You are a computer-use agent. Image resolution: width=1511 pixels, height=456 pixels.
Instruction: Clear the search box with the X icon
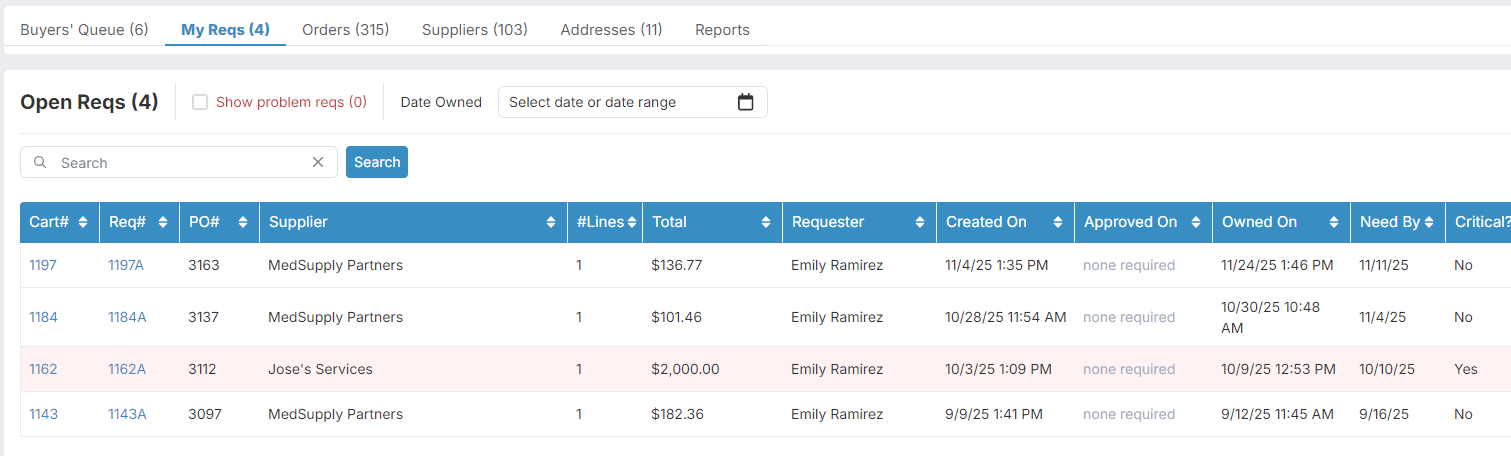(x=318, y=162)
